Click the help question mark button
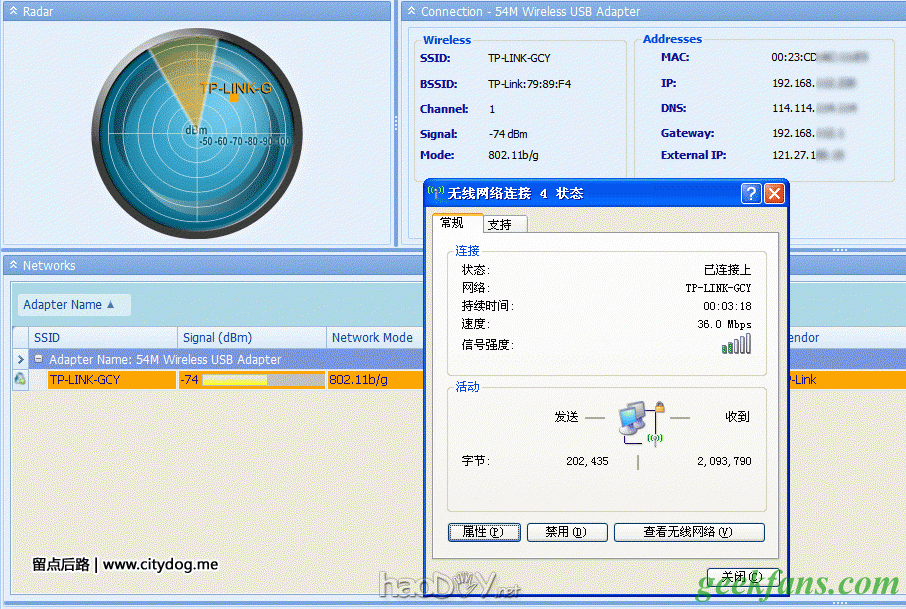 [751, 193]
